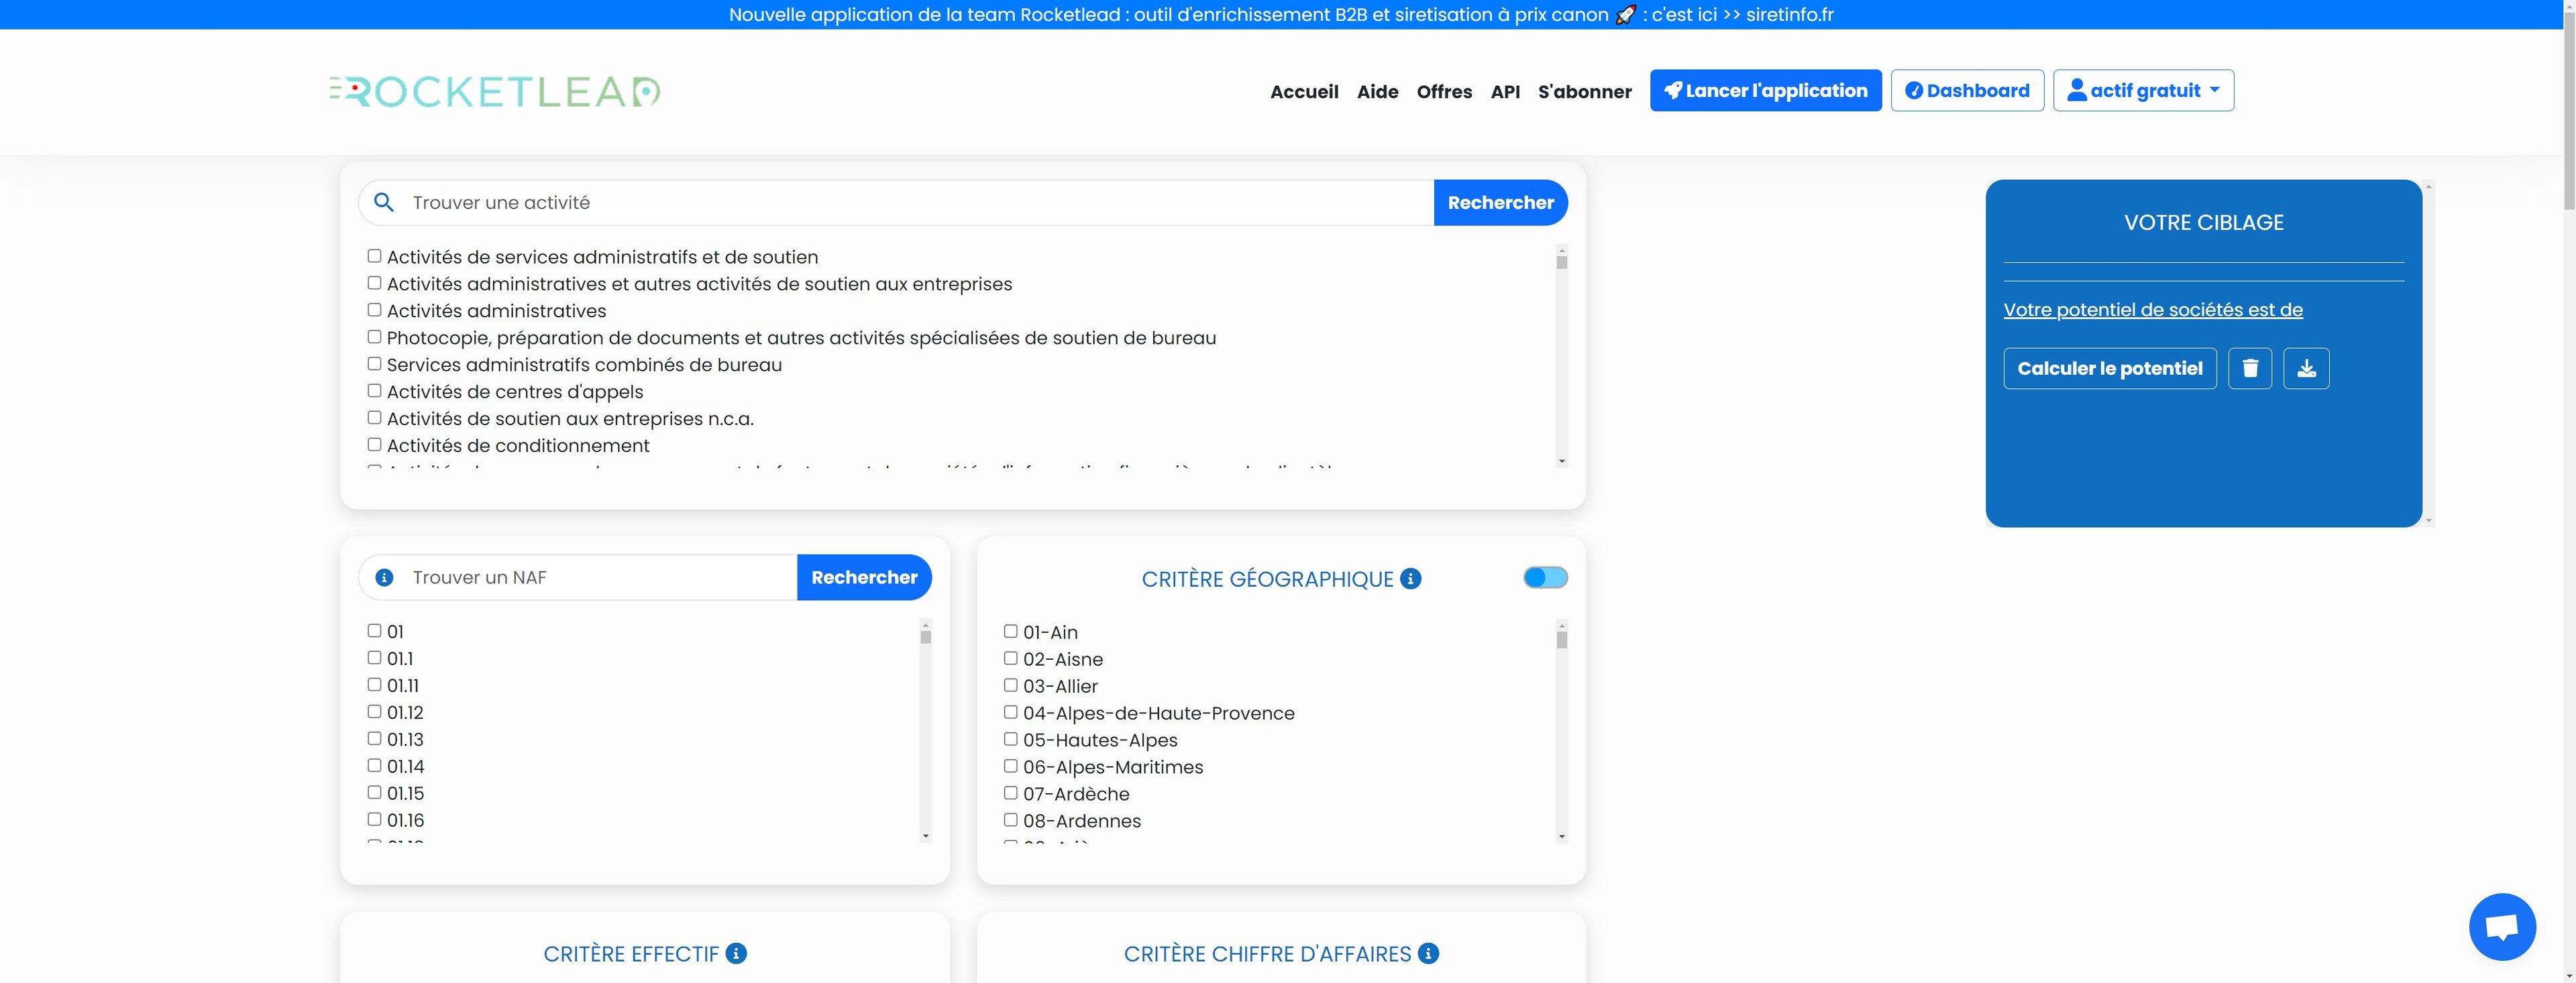Focus the Trouver une activité search field
This screenshot has width=2576, height=983.
[900, 203]
